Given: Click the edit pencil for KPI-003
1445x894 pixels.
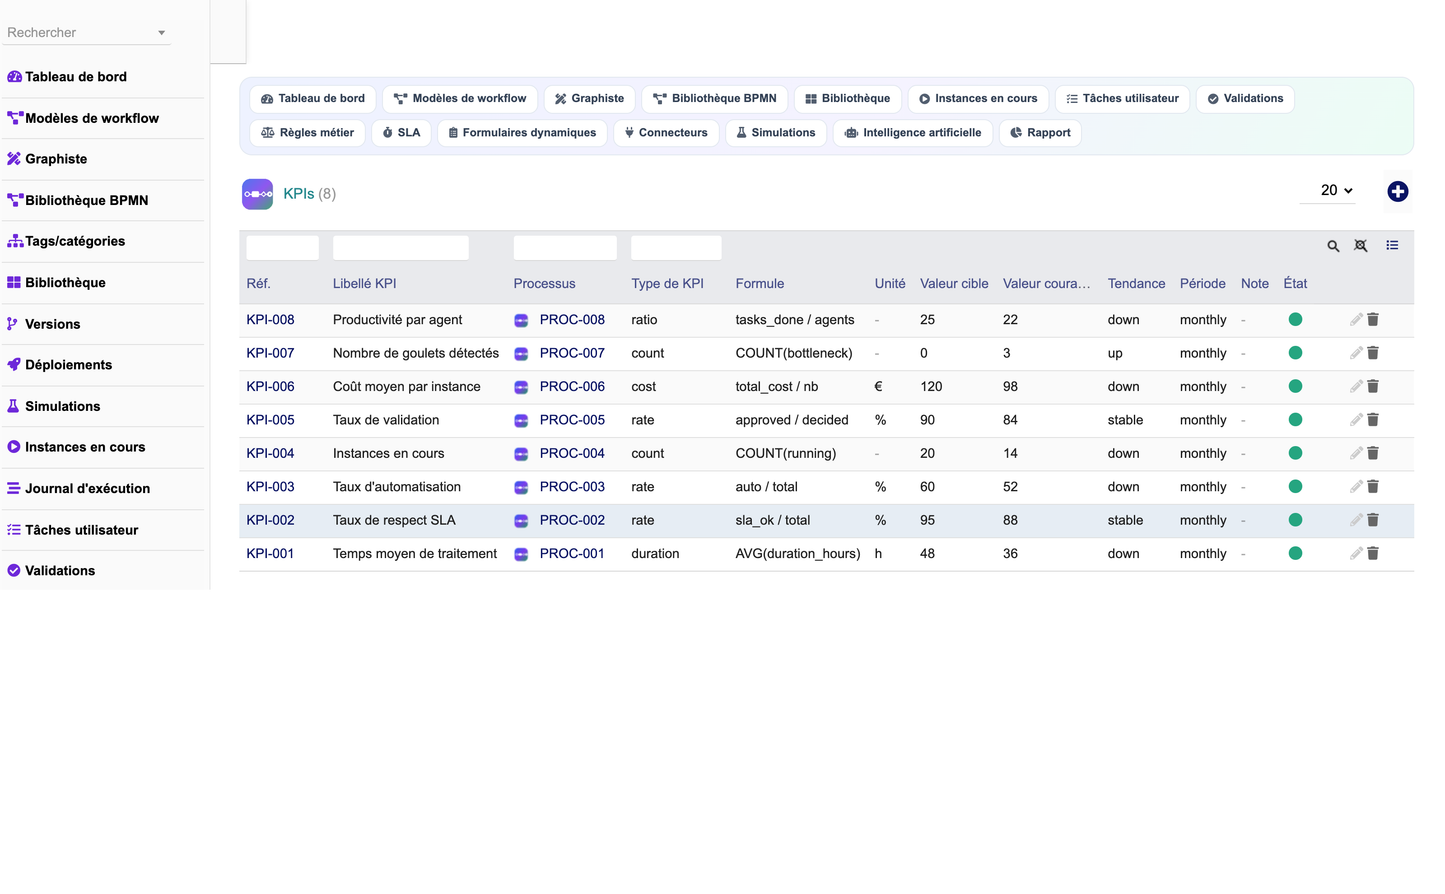Looking at the screenshot, I should (1356, 487).
